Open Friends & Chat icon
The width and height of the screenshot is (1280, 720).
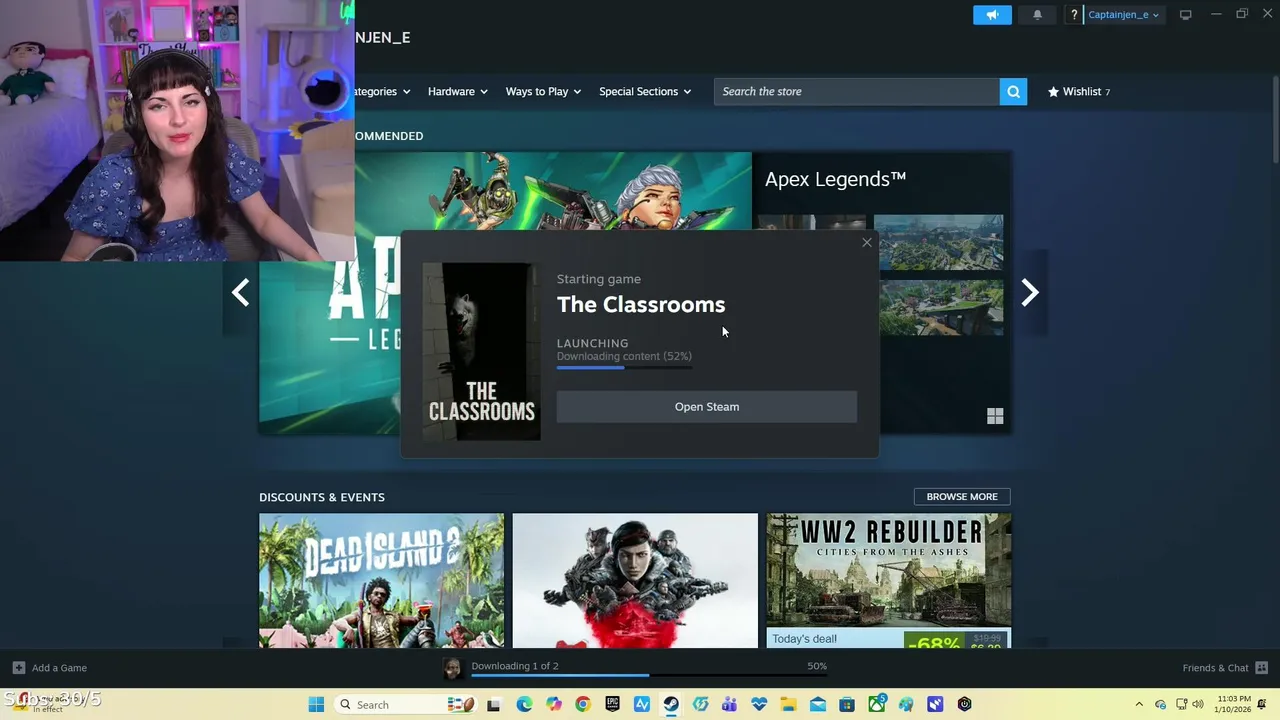1262,667
